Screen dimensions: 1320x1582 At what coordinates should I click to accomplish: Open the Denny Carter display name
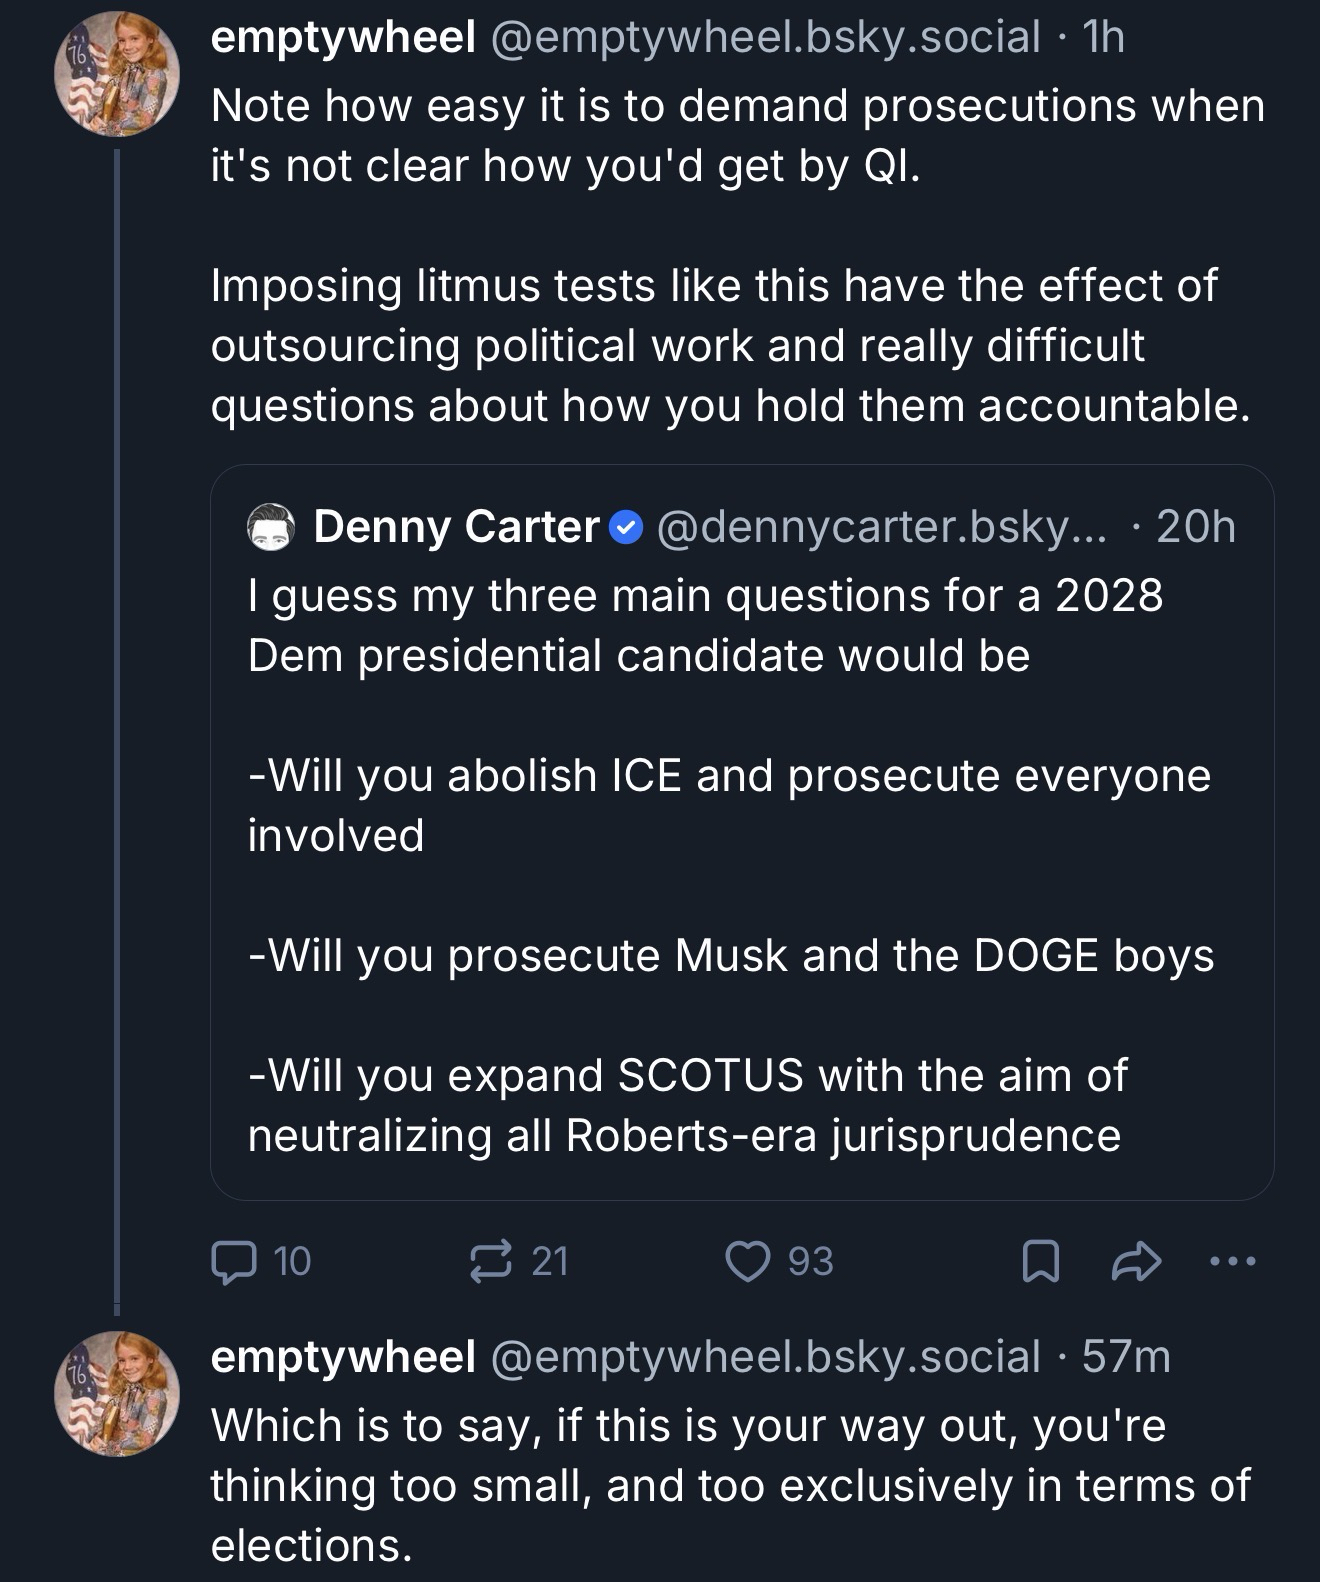click(x=456, y=526)
